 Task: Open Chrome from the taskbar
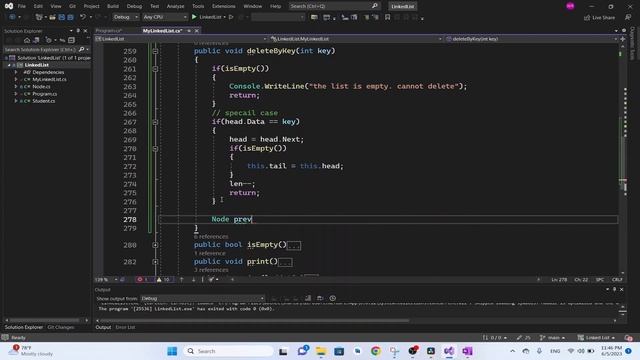pos(376,351)
